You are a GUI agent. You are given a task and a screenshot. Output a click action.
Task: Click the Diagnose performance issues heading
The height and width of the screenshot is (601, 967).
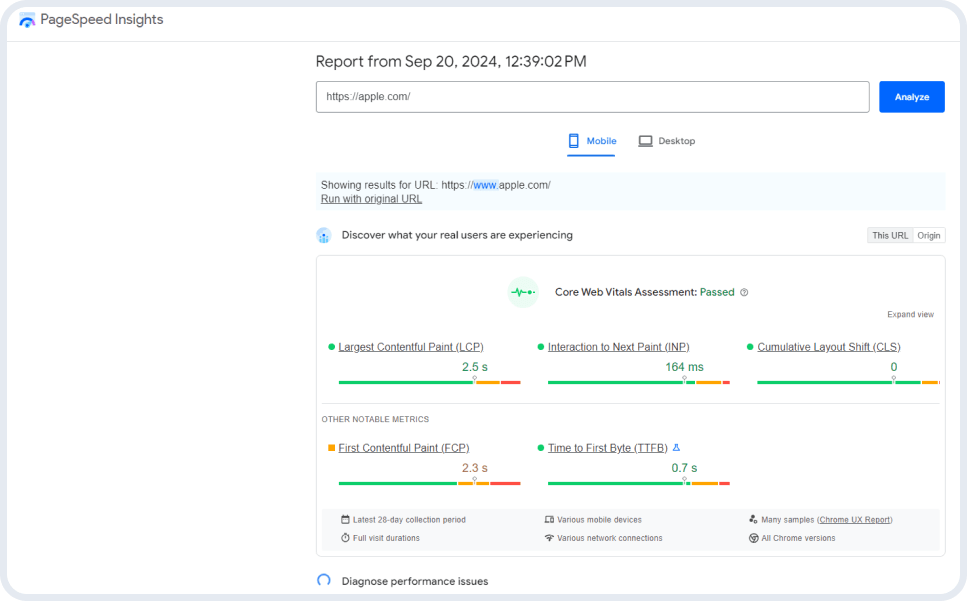tap(415, 581)
